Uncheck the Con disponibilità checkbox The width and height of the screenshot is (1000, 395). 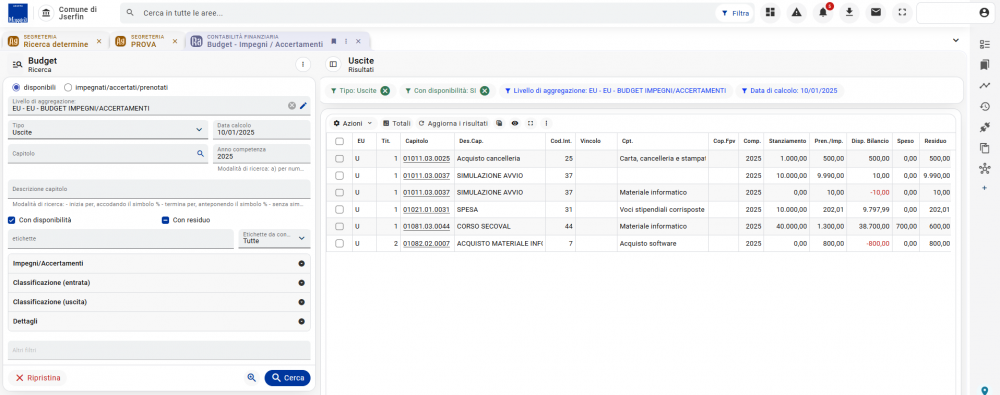[x=11, y=220]
